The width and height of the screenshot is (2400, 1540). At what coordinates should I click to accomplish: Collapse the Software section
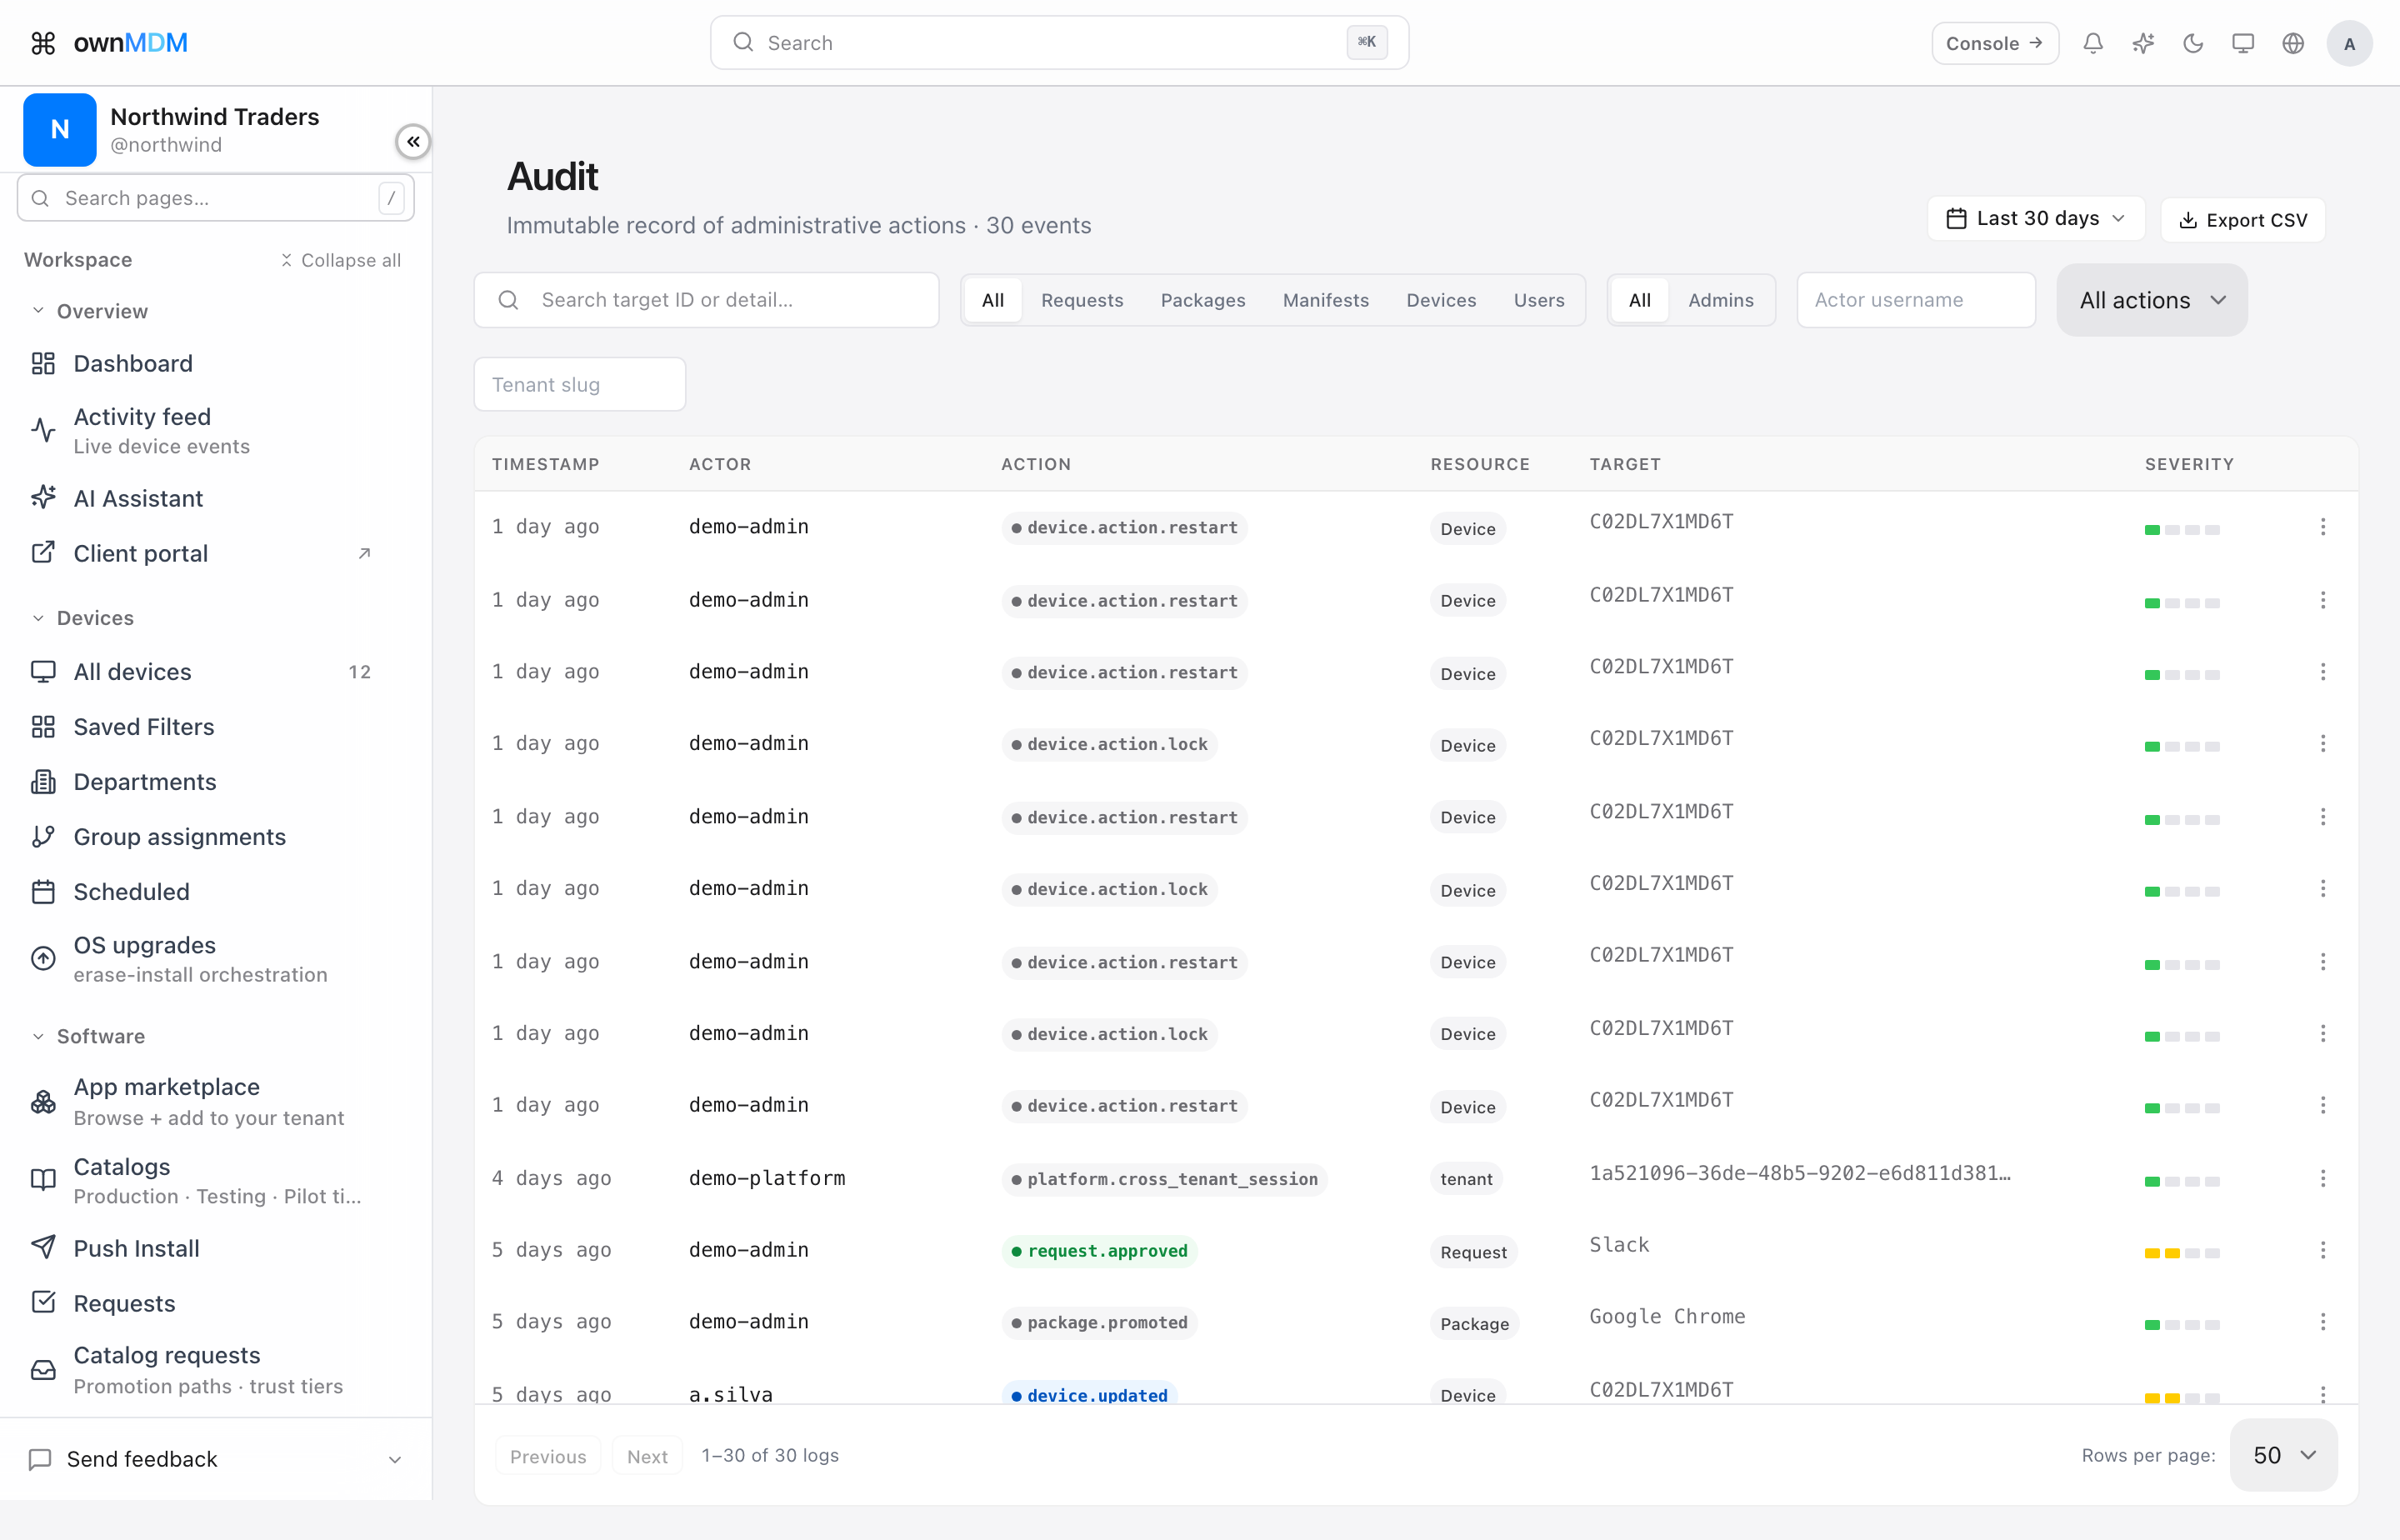[x=89, y=1036]
